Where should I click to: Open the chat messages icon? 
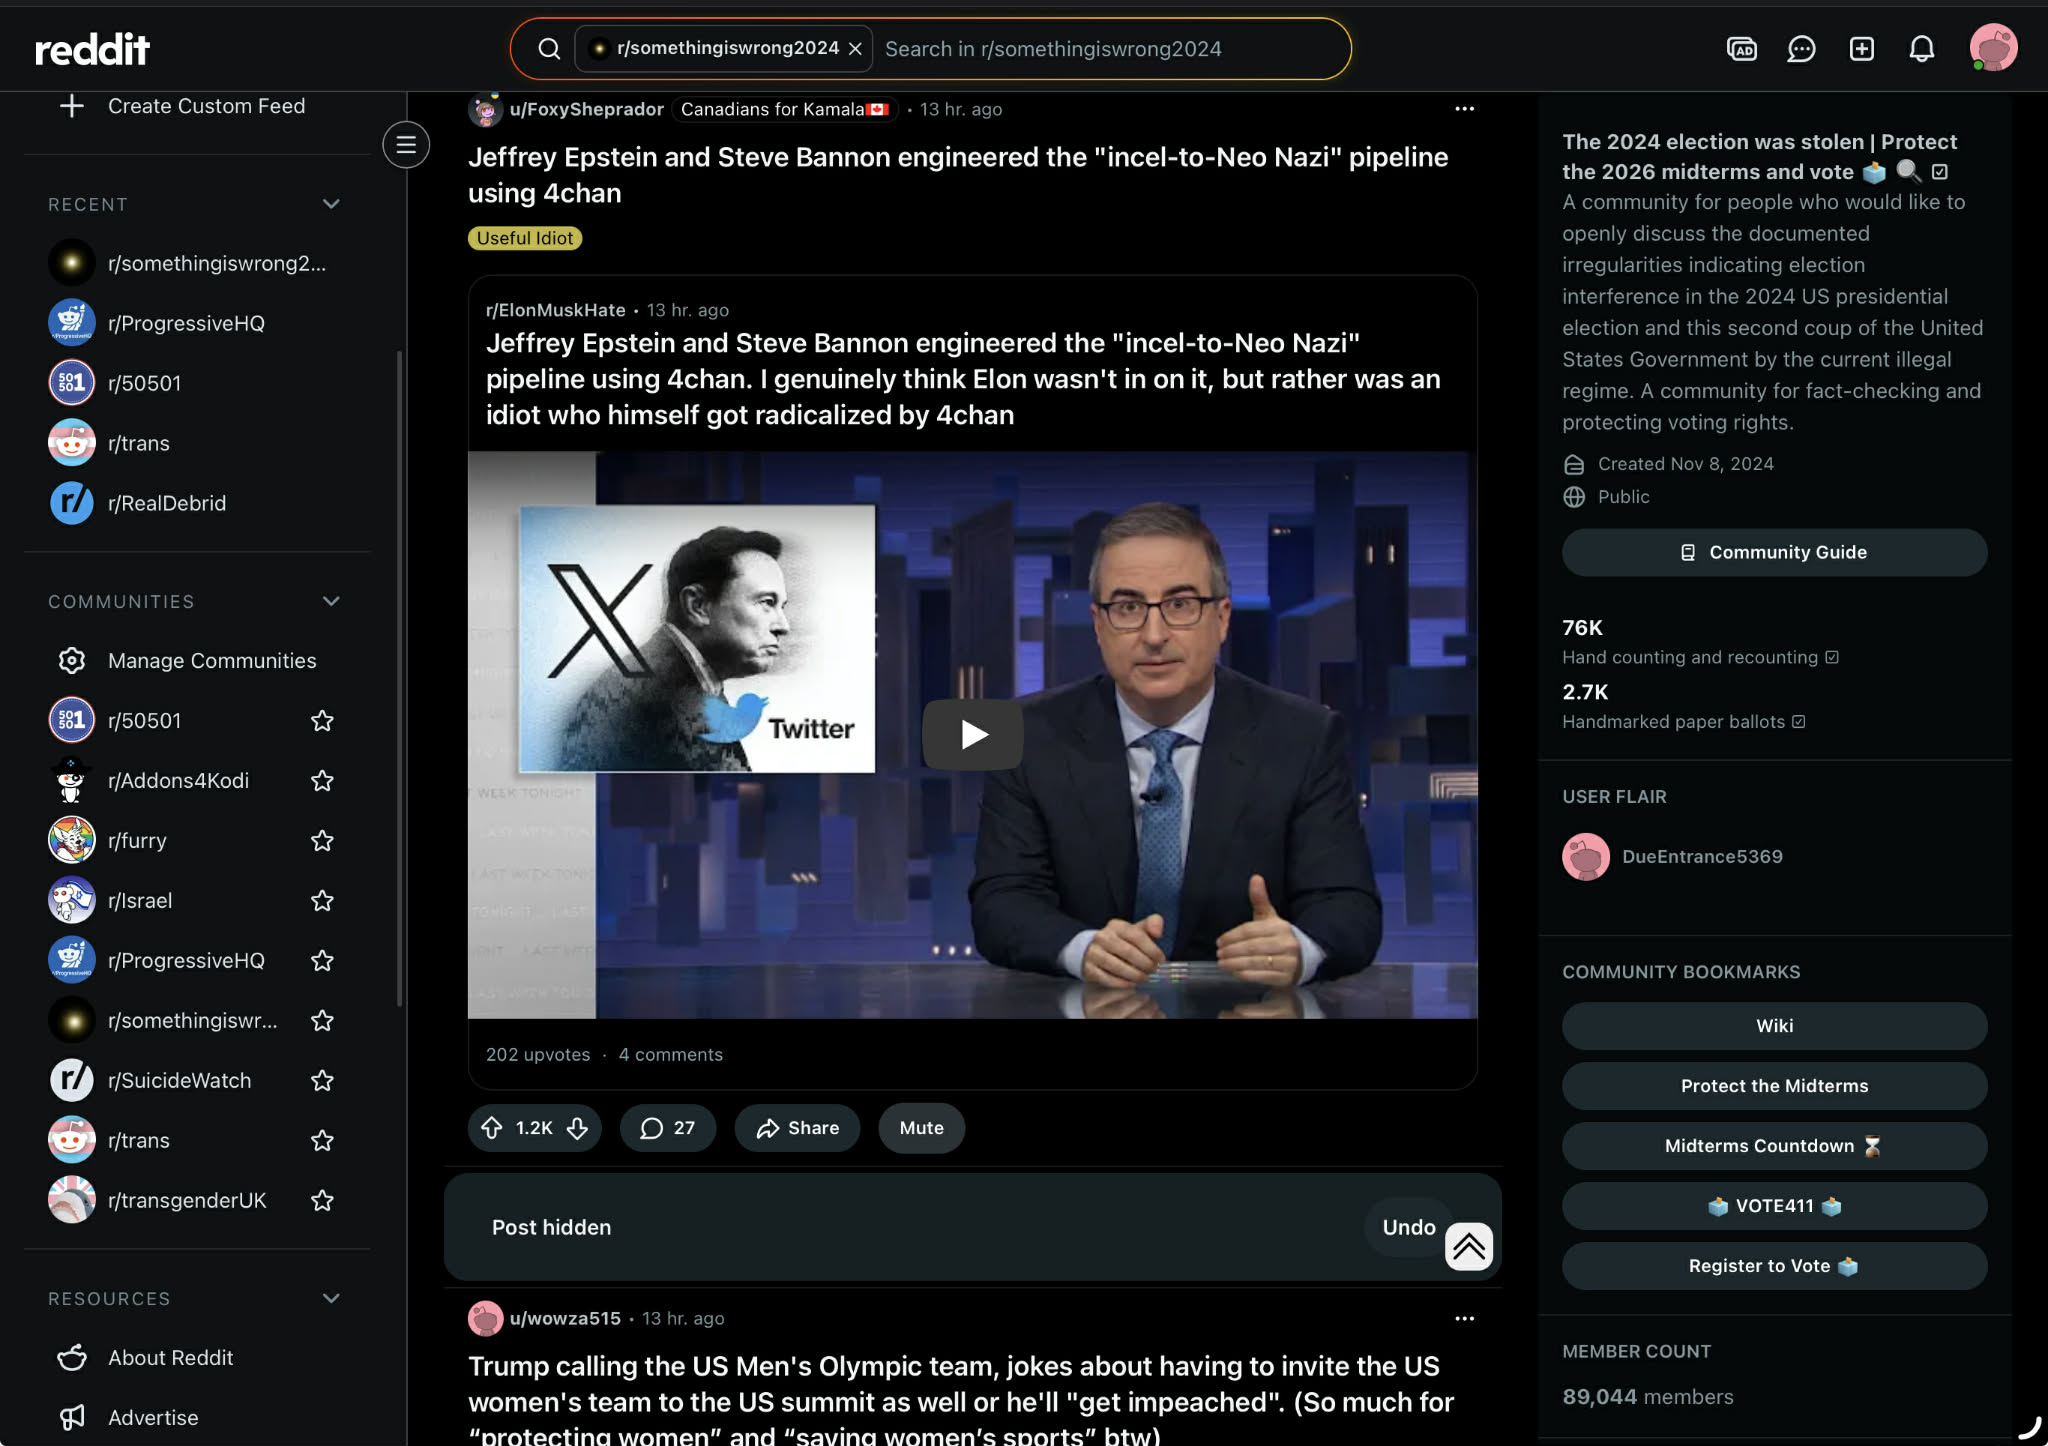click(1801, 49)
